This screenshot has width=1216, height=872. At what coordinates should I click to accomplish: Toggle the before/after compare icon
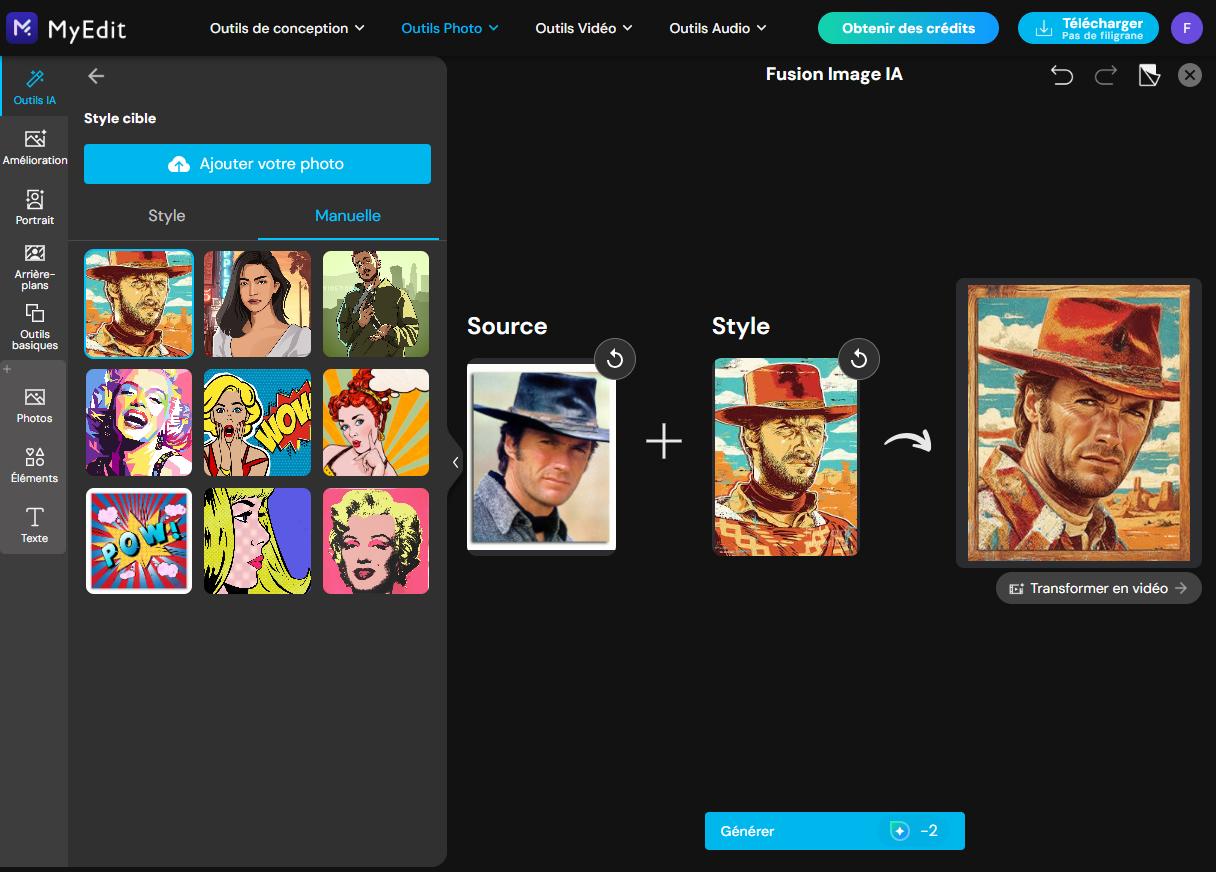click(1149, 75)
